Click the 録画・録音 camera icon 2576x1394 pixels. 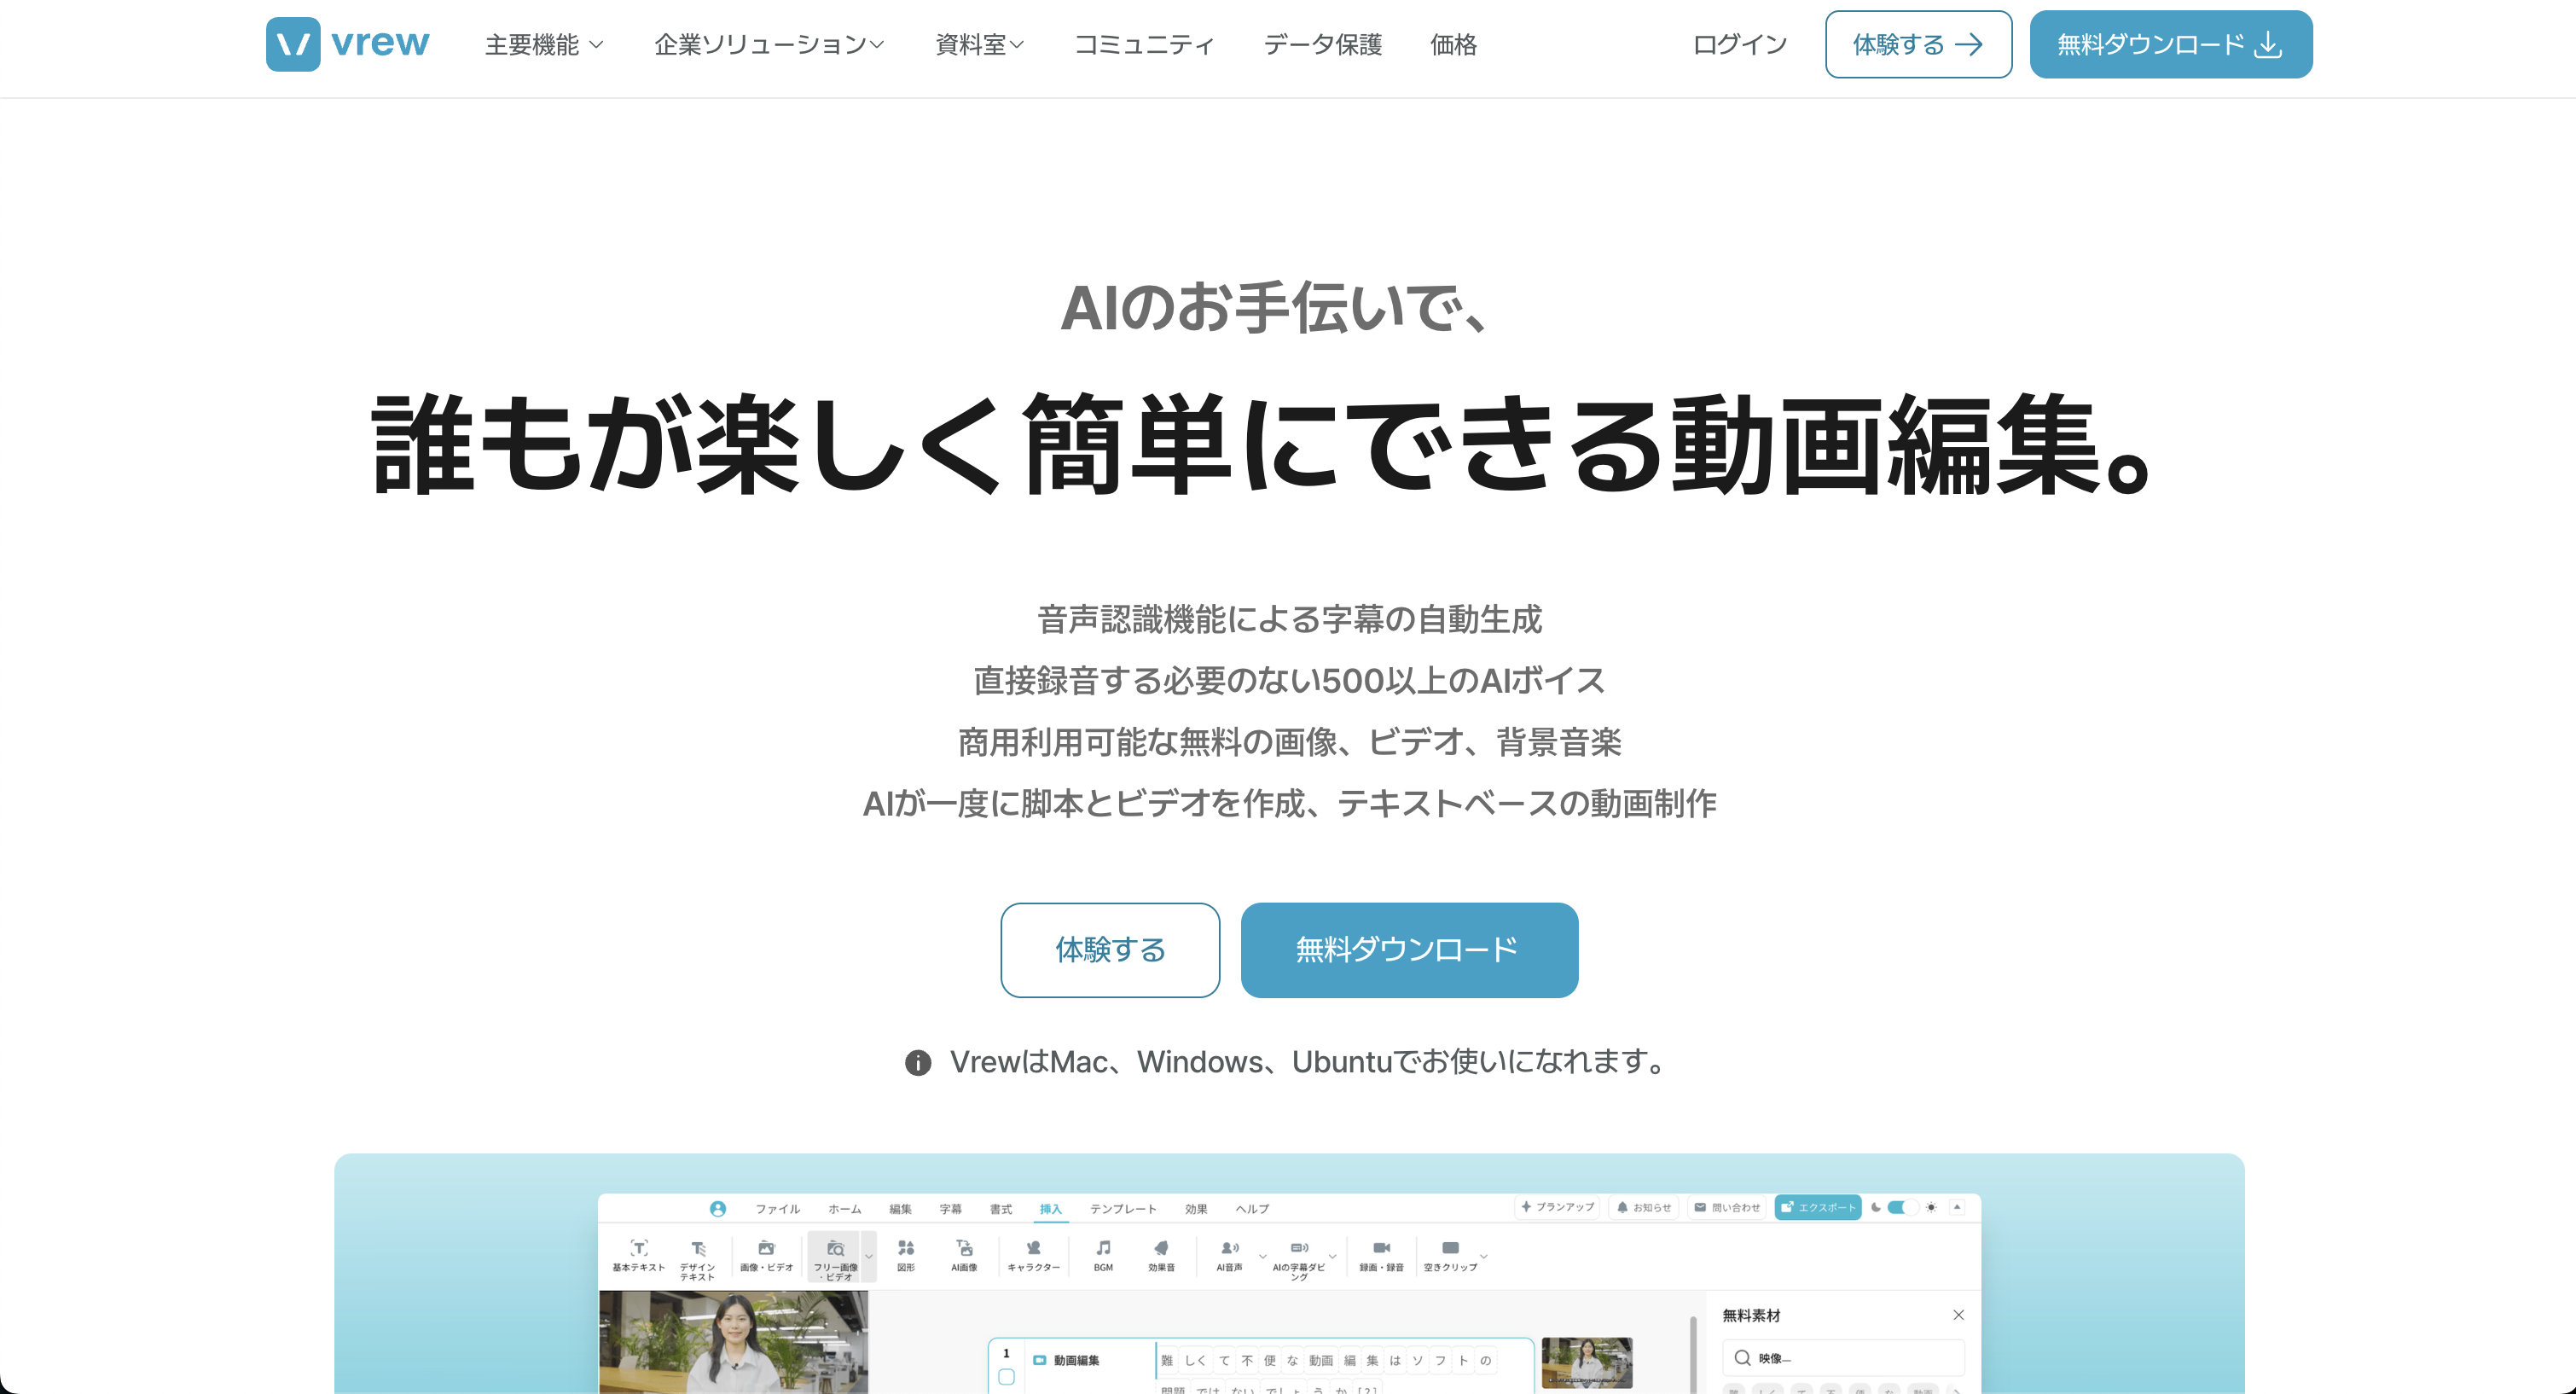1381,1248
